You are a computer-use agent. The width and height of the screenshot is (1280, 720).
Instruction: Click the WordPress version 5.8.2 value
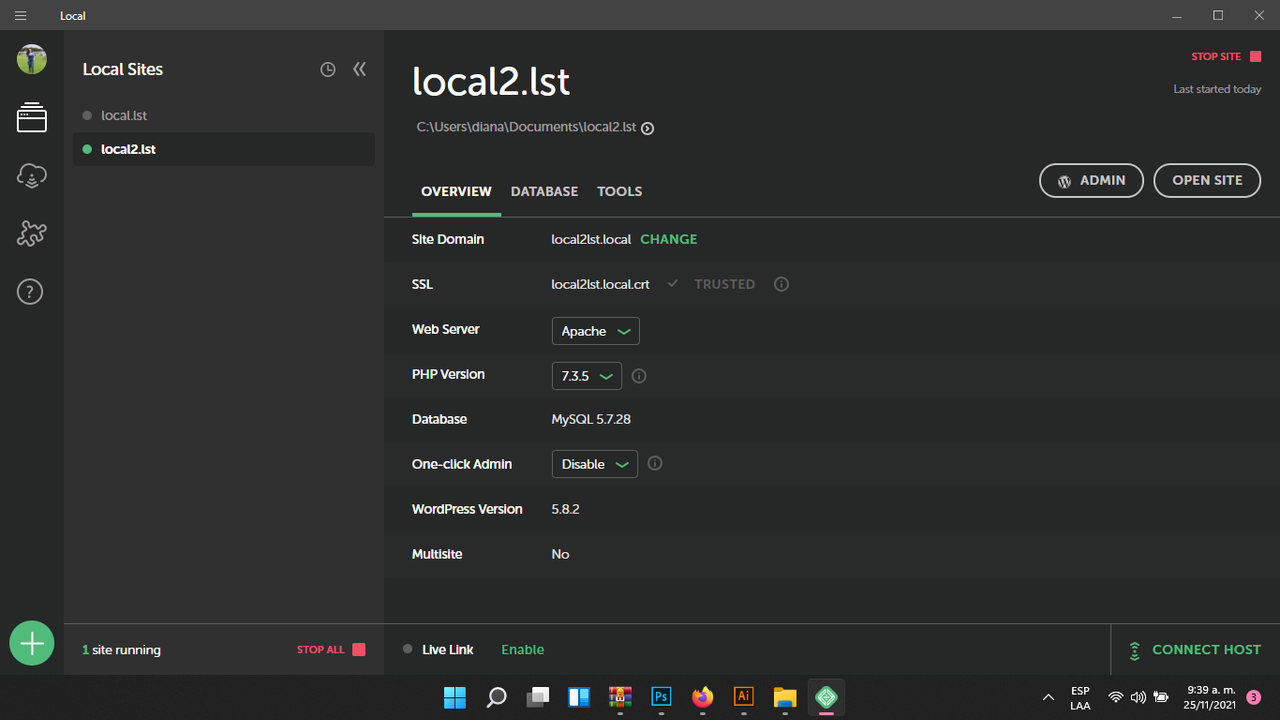coord(566,509)
